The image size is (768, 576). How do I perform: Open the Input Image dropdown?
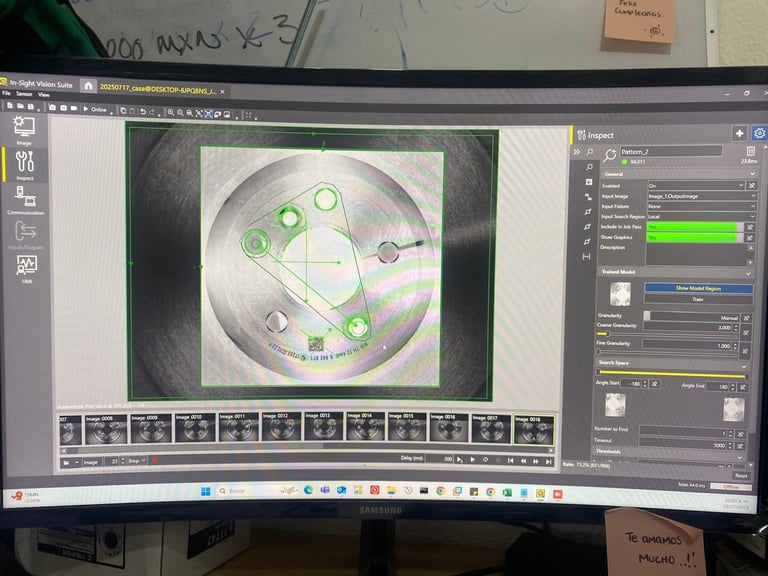click(702, 196)
